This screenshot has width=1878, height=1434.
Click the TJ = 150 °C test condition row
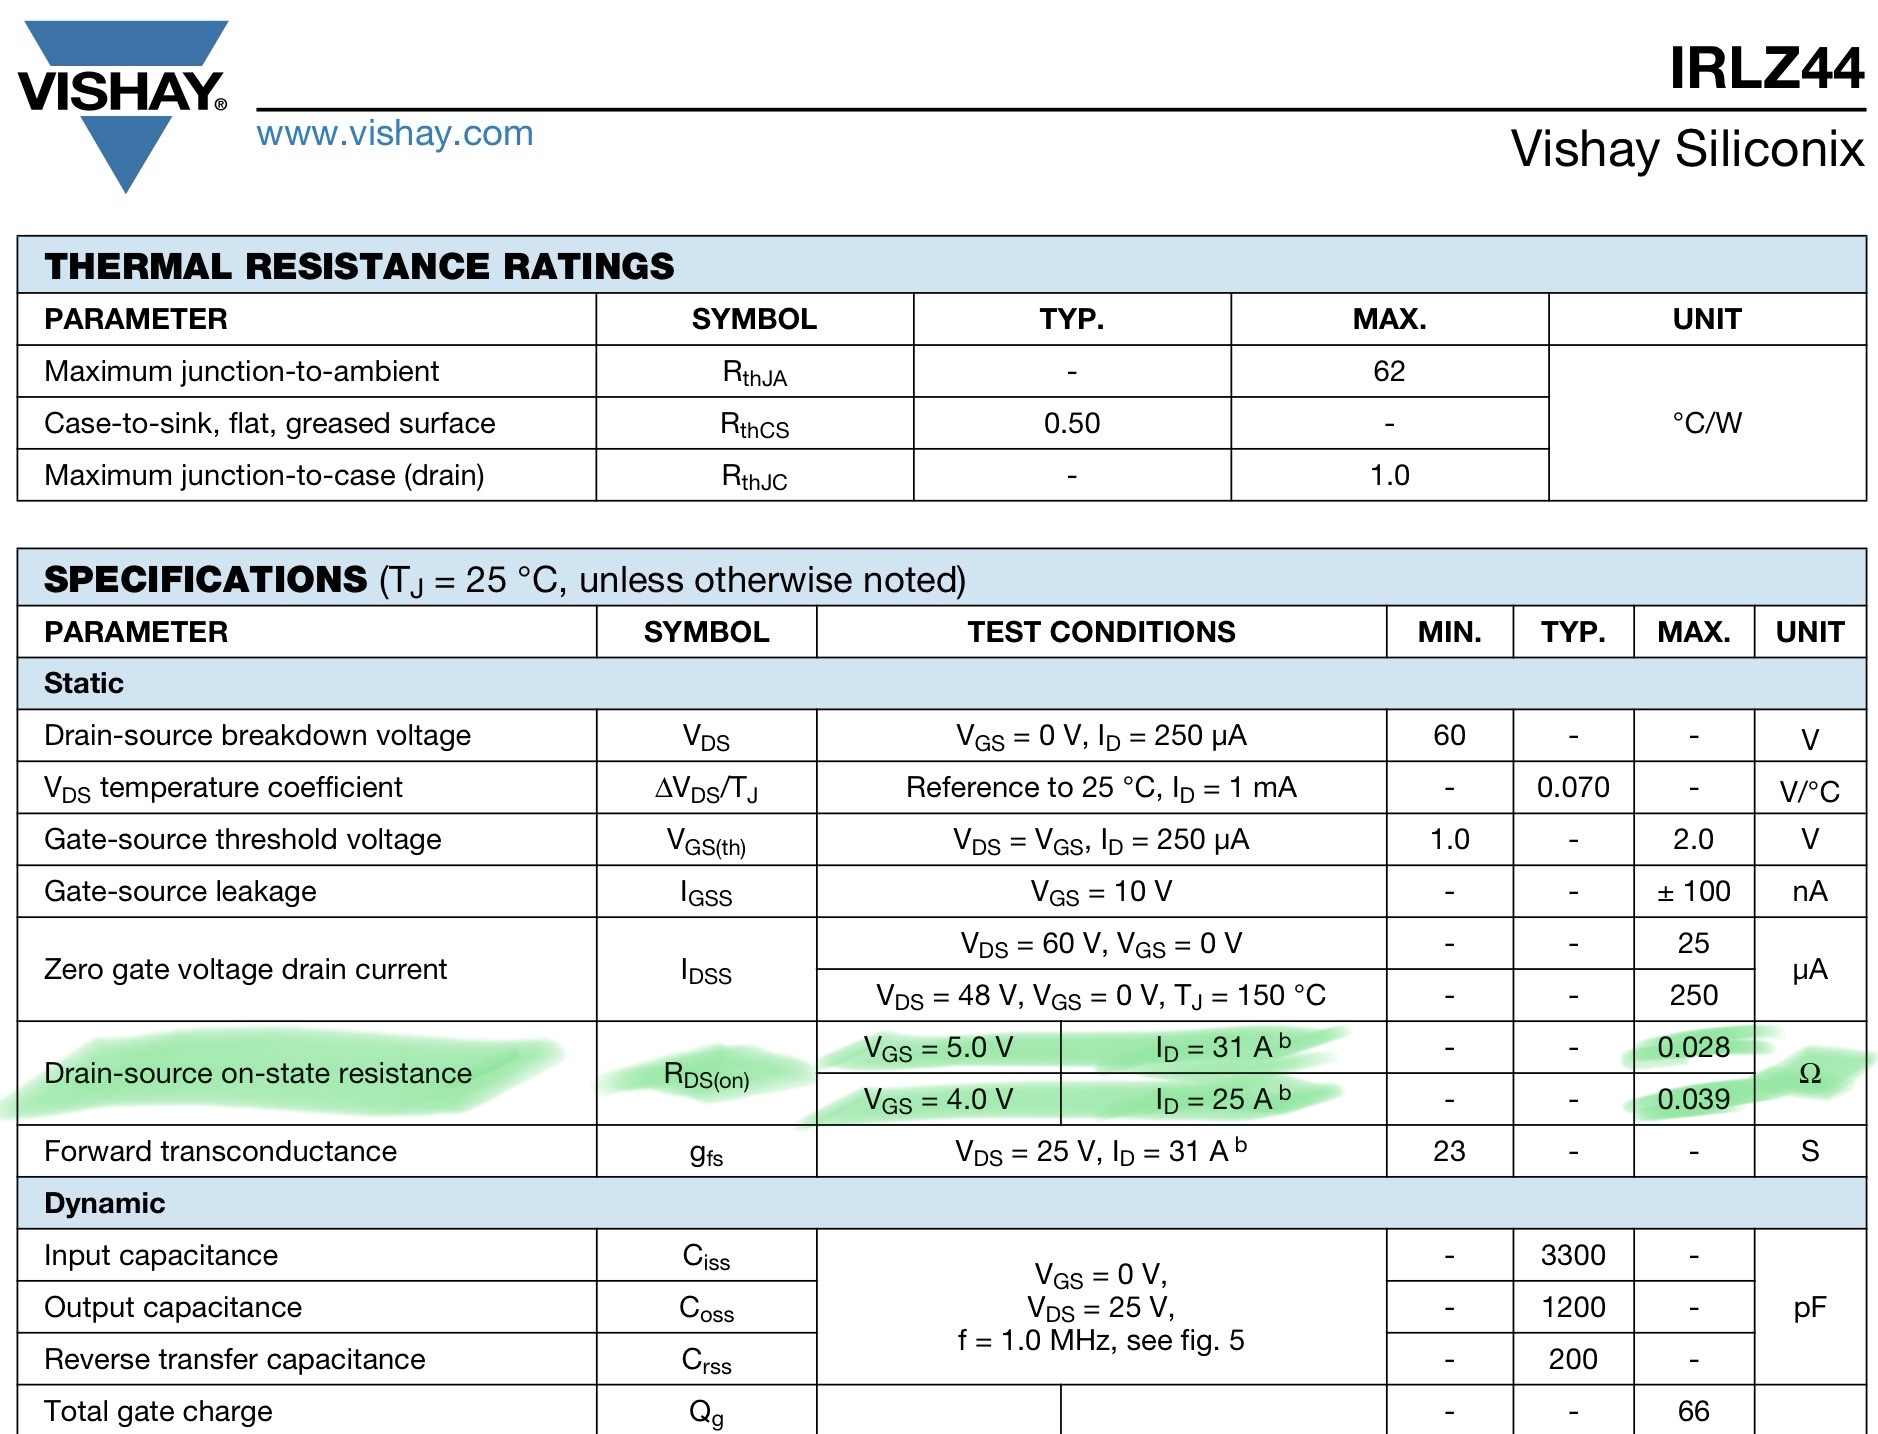[1101, 997]
